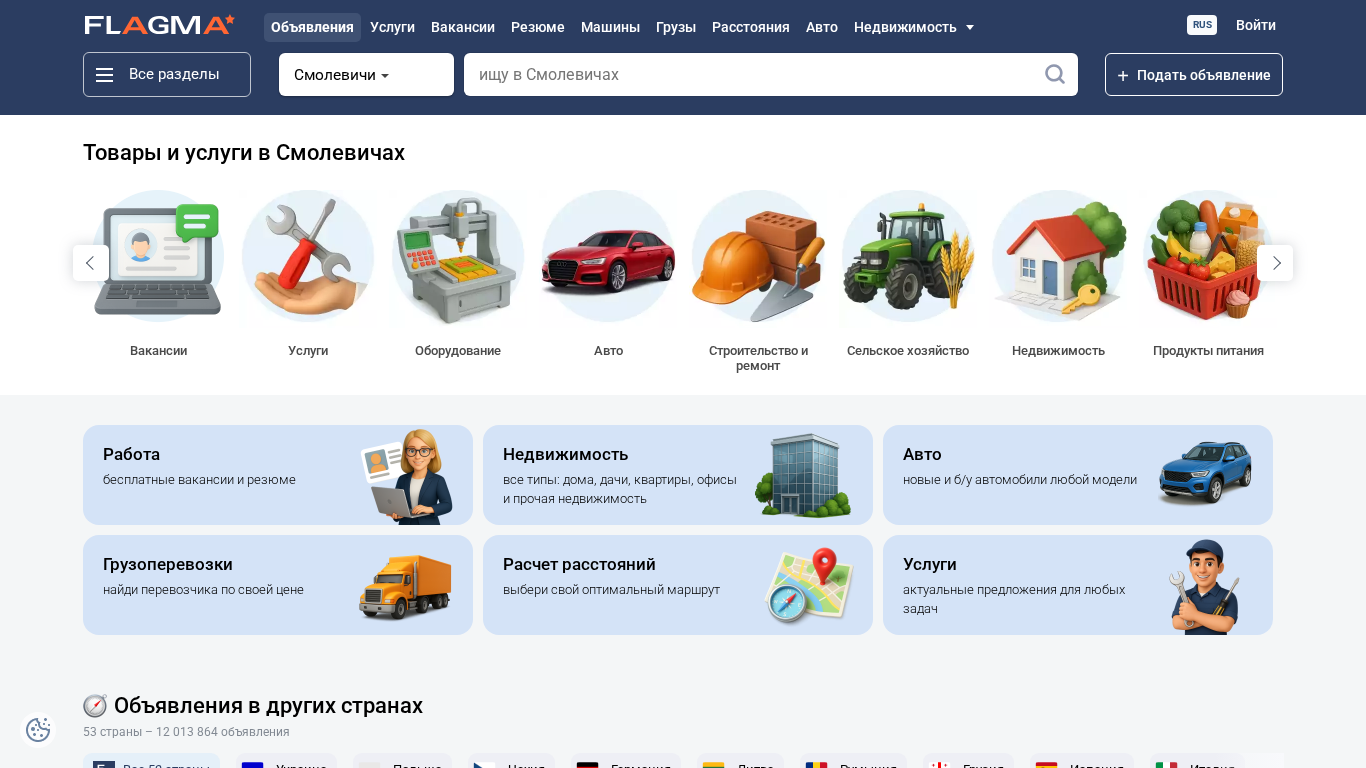Open the Авто card with blue SUV
Viewport: 1366px width, 768px height.
pyautogui.click(x=1078, y=475)
